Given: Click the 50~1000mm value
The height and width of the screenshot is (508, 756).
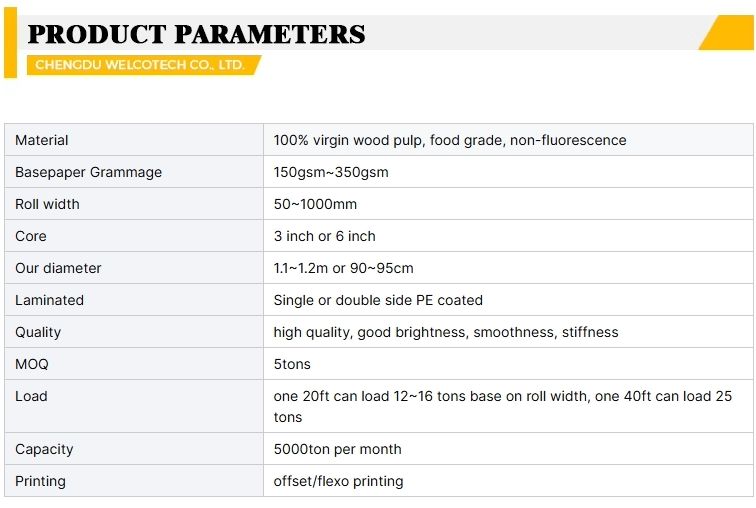Looking at the screenshot, I should 315,204.
